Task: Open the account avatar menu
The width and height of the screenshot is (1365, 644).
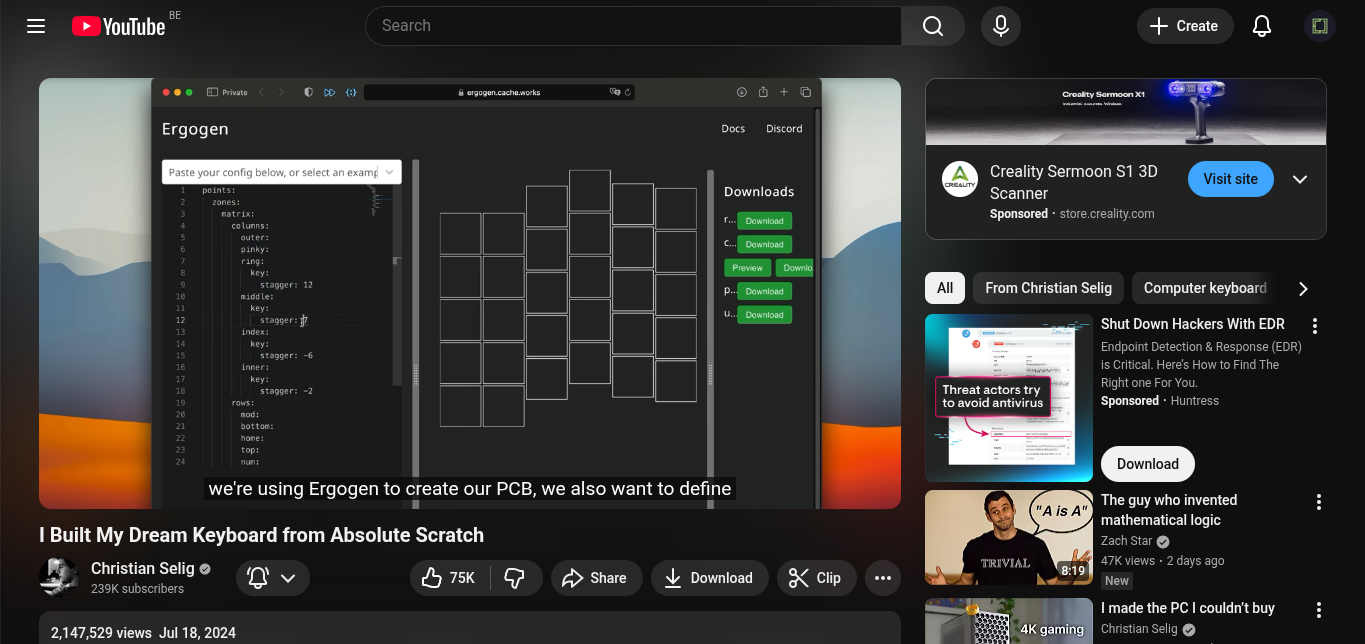Action: point(1319,26)
